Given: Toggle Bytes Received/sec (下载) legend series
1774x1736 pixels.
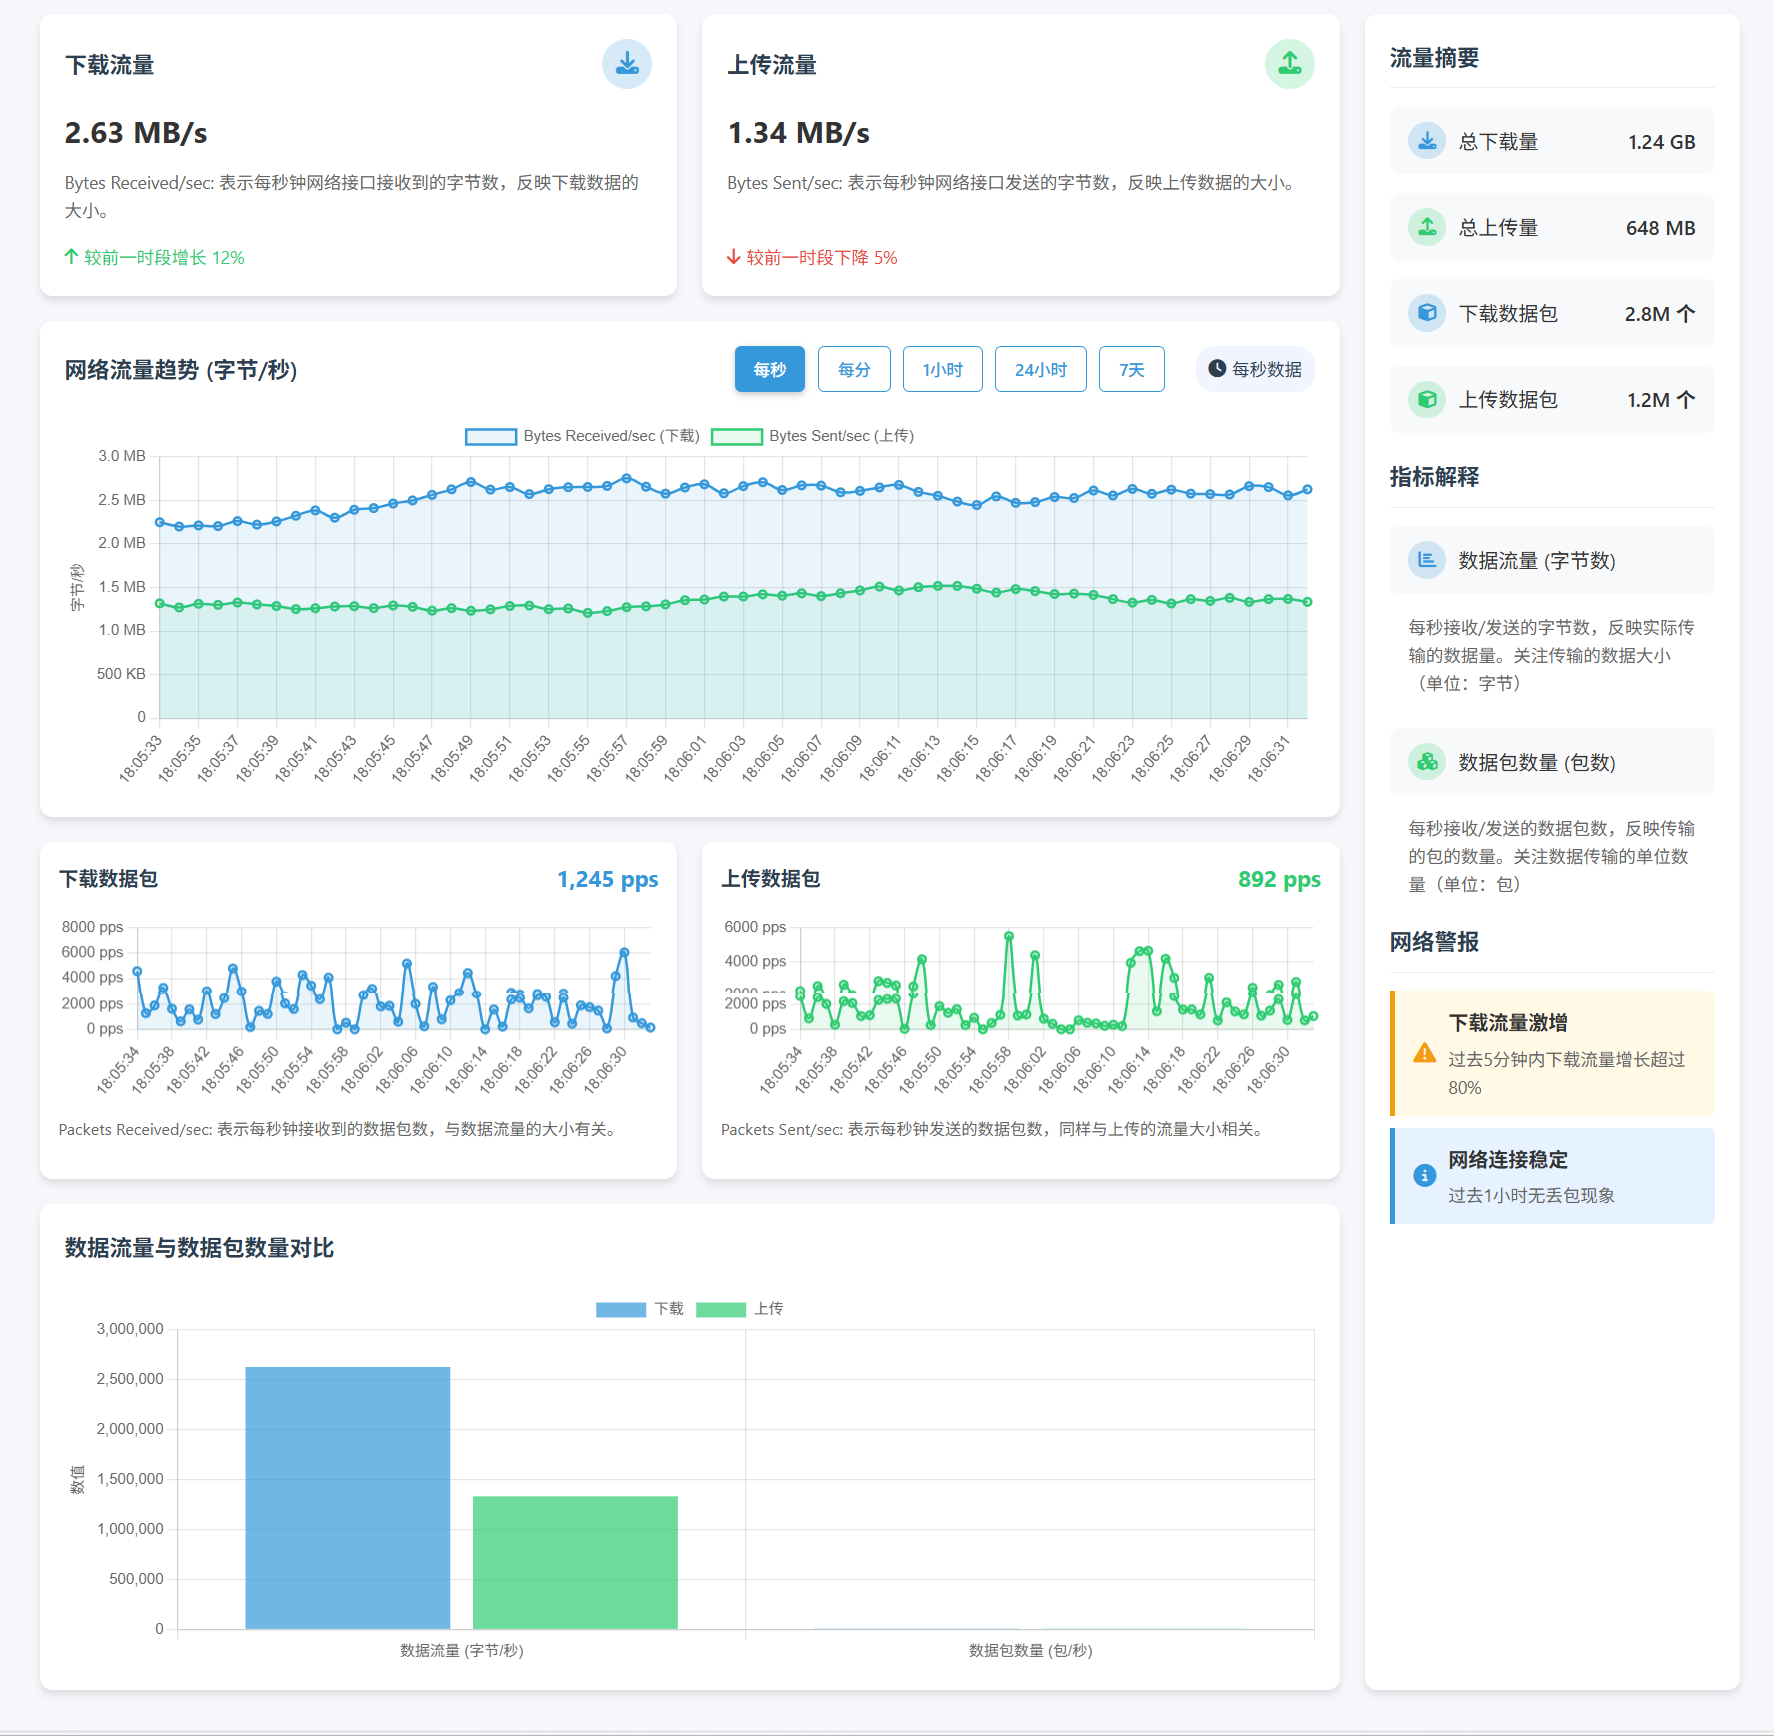Looking at the screenshot, I should pos(582,436).
